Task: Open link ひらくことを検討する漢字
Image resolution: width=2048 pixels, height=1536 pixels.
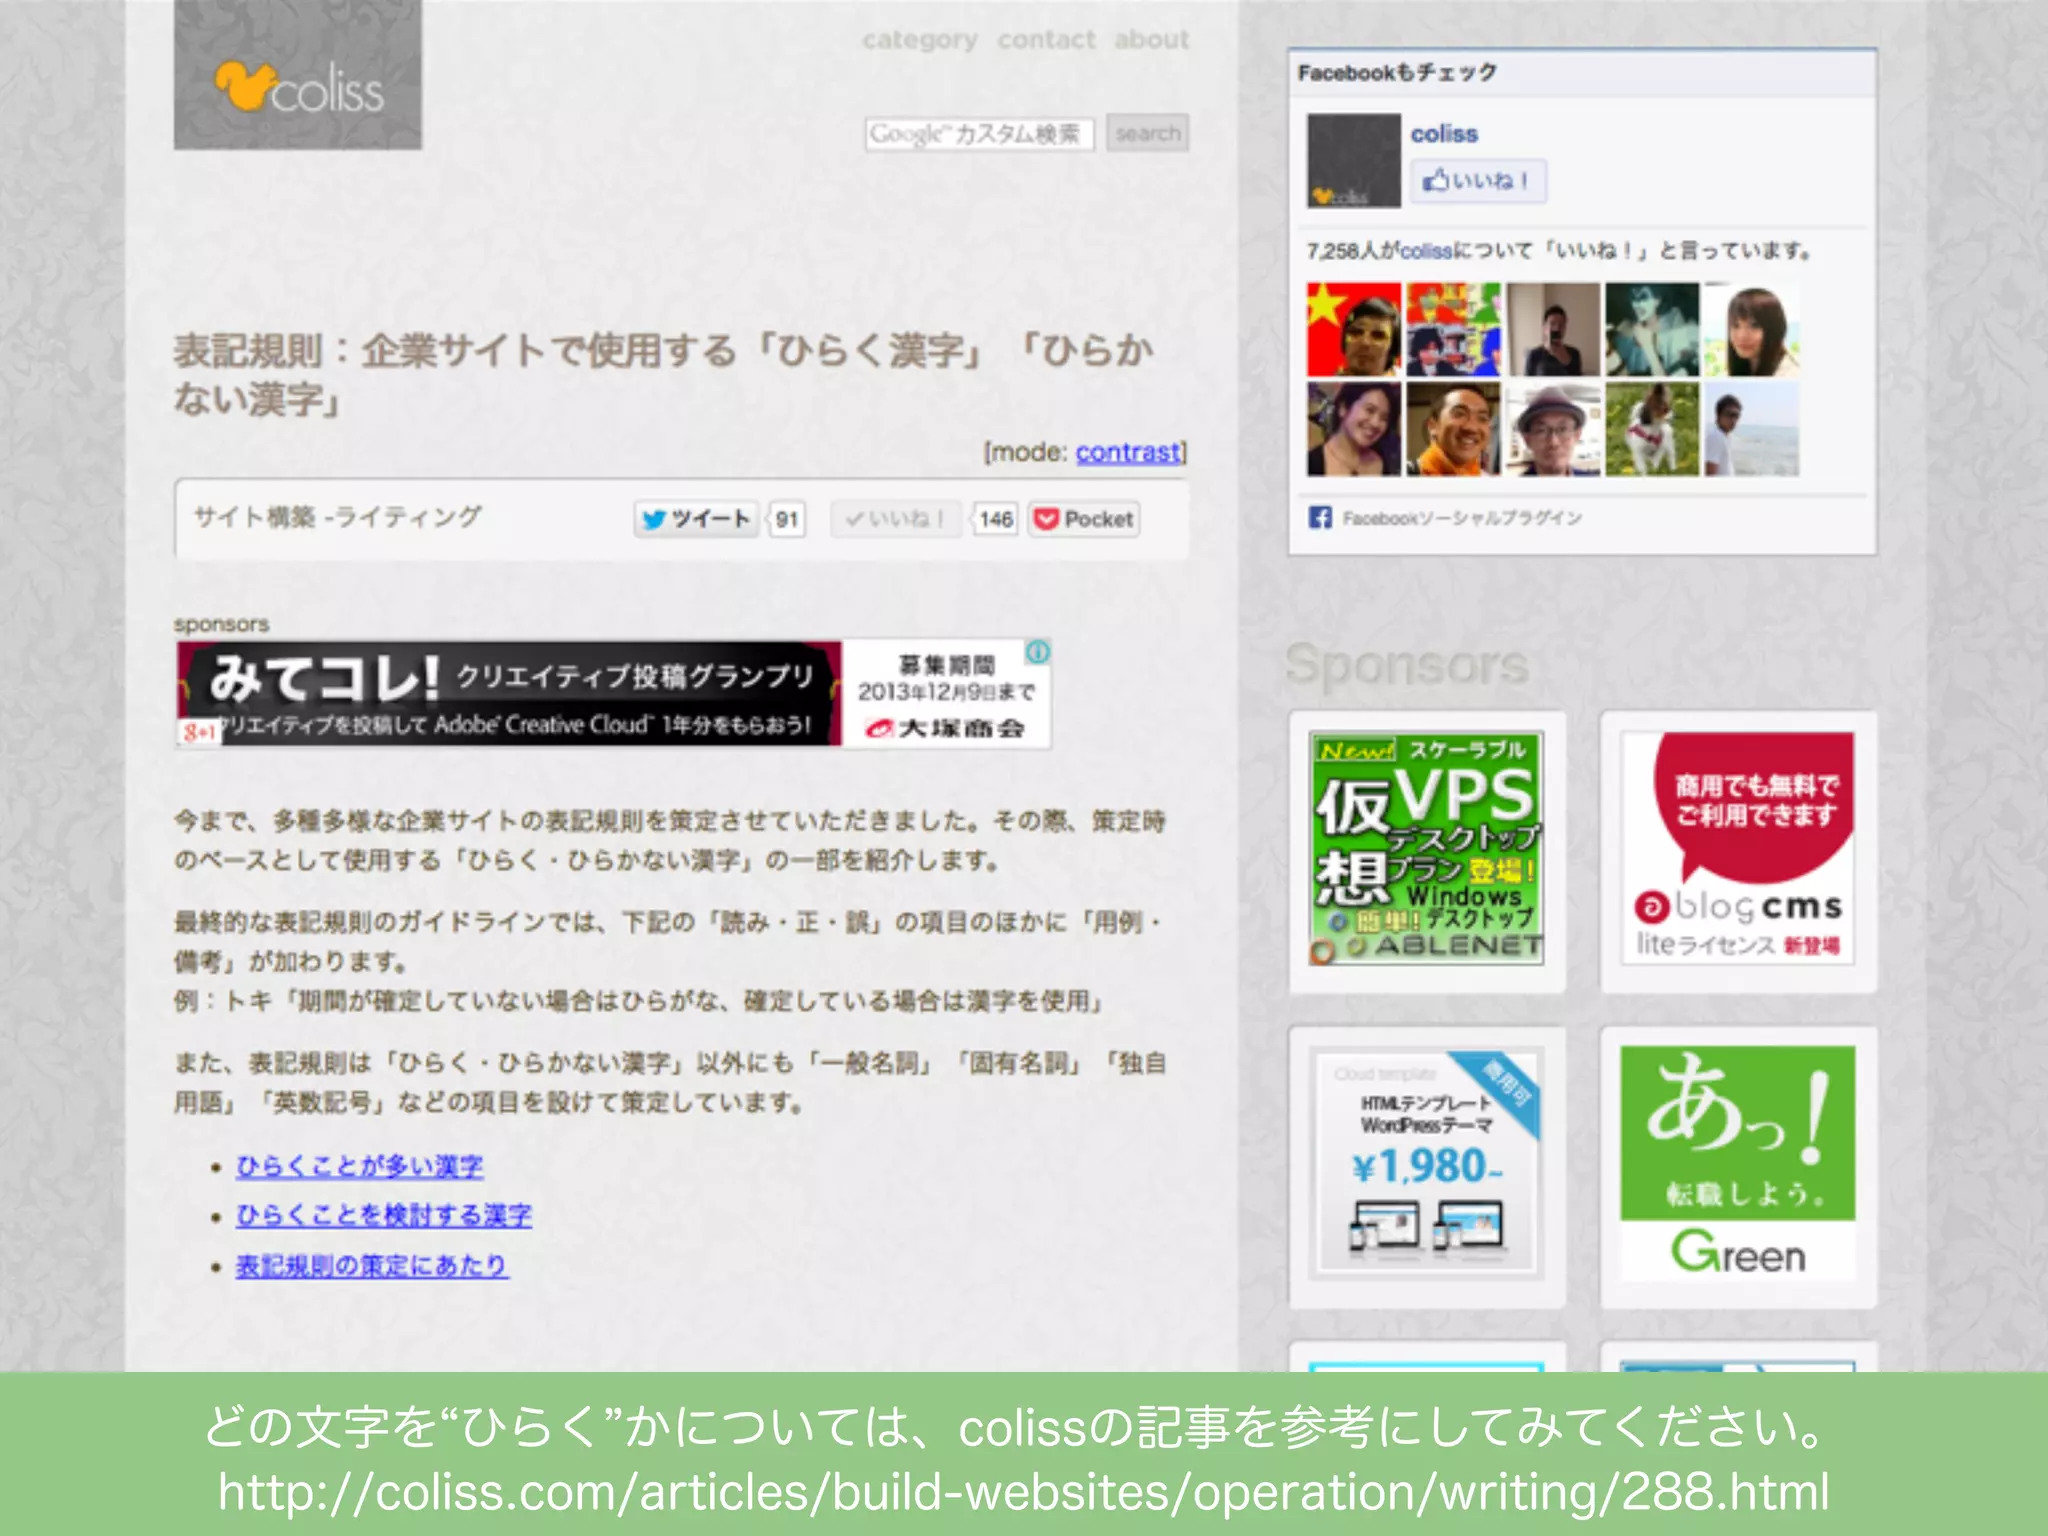Action: [x=384, y=1216]
